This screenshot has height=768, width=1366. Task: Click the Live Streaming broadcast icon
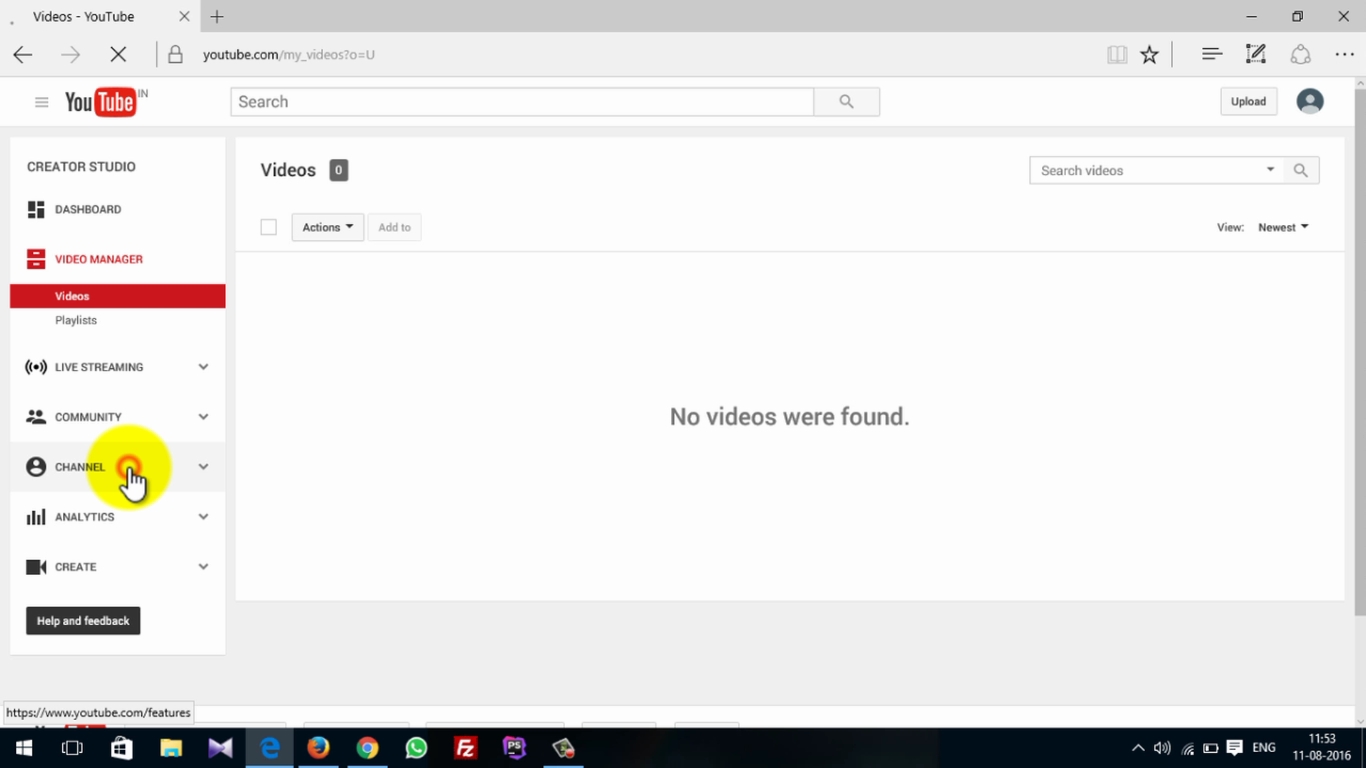(x=36, y=367)
